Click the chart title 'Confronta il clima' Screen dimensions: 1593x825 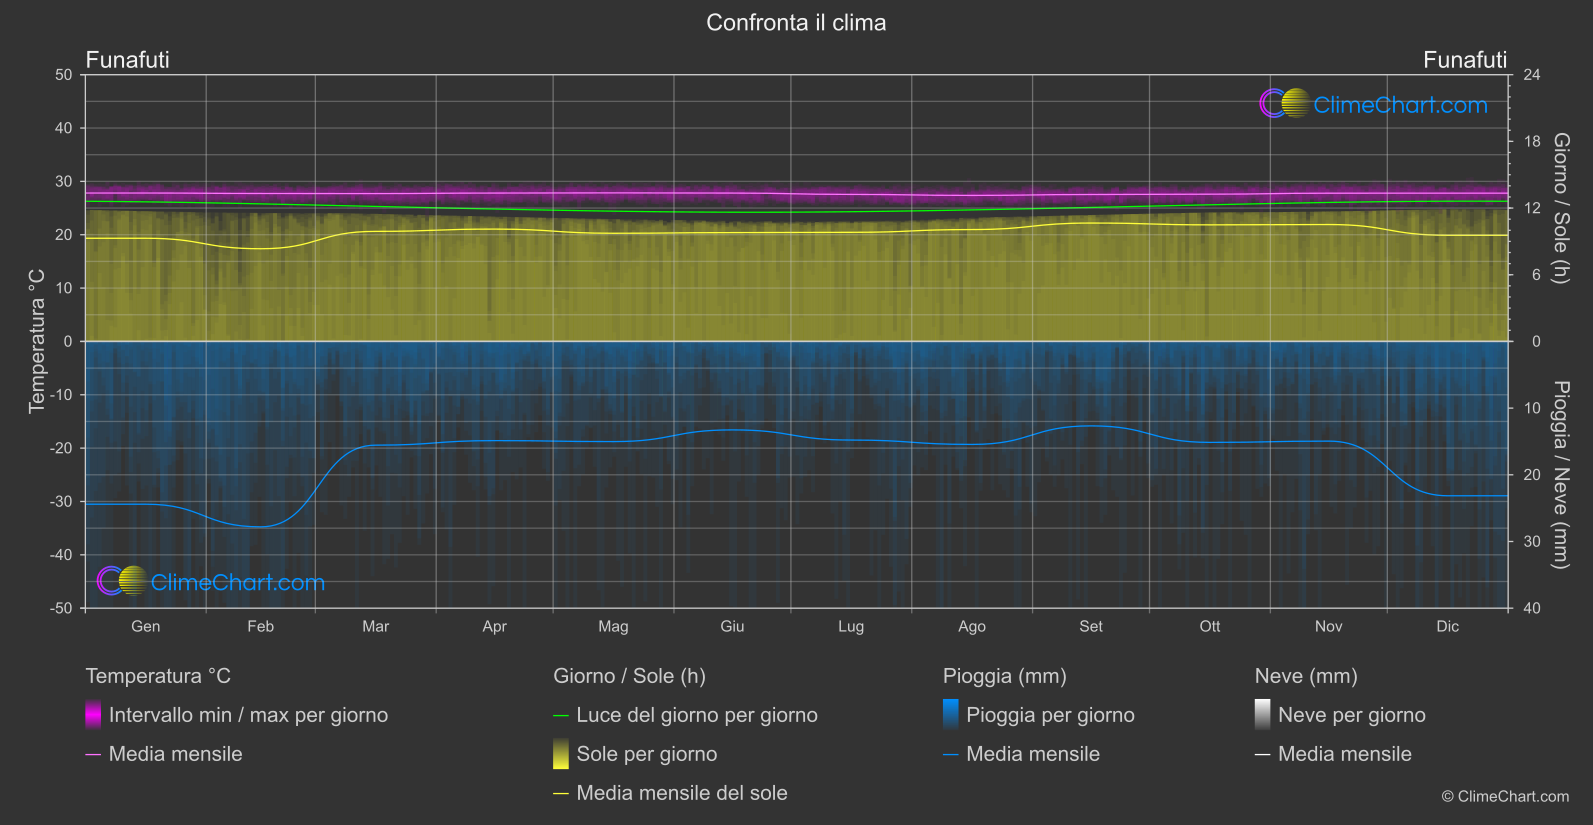click(x=796, y=23)
